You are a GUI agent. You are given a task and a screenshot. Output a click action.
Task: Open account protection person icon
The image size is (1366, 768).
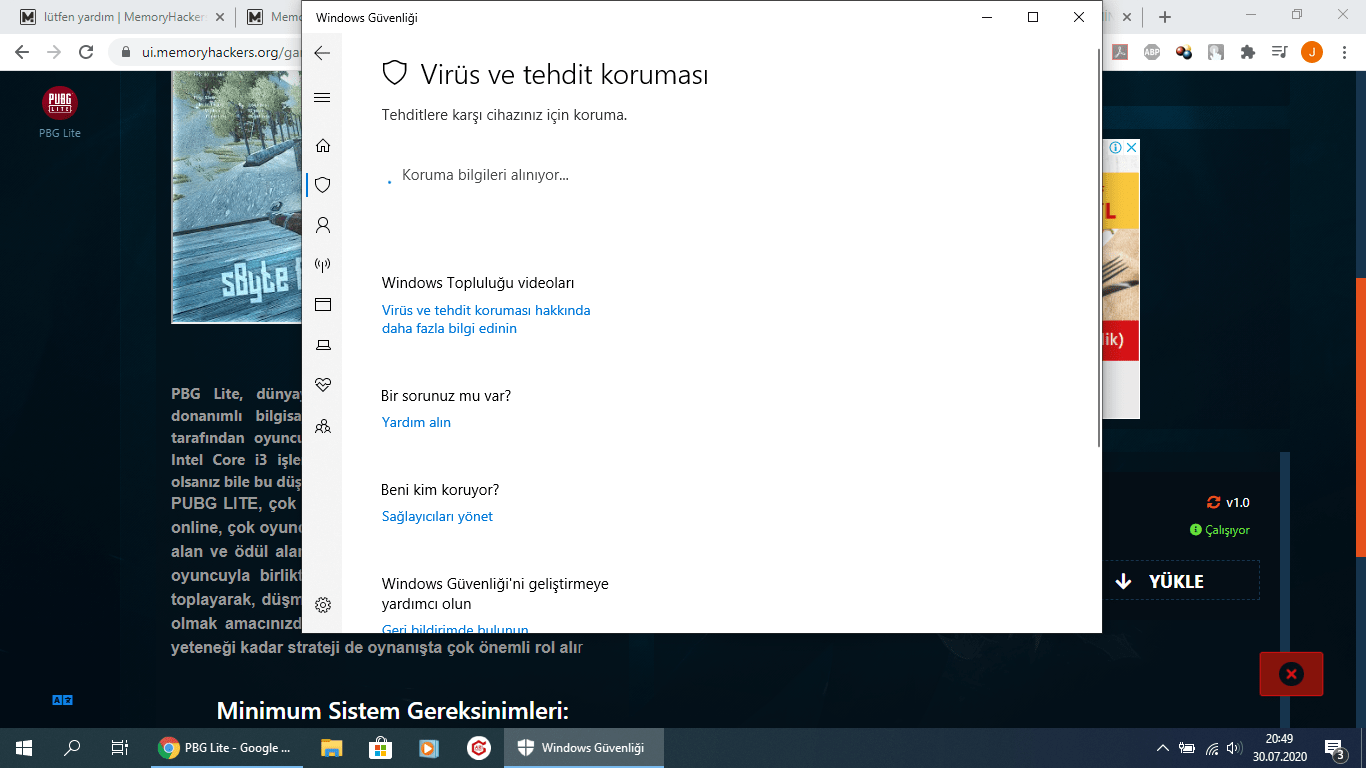tap(322, 225)
